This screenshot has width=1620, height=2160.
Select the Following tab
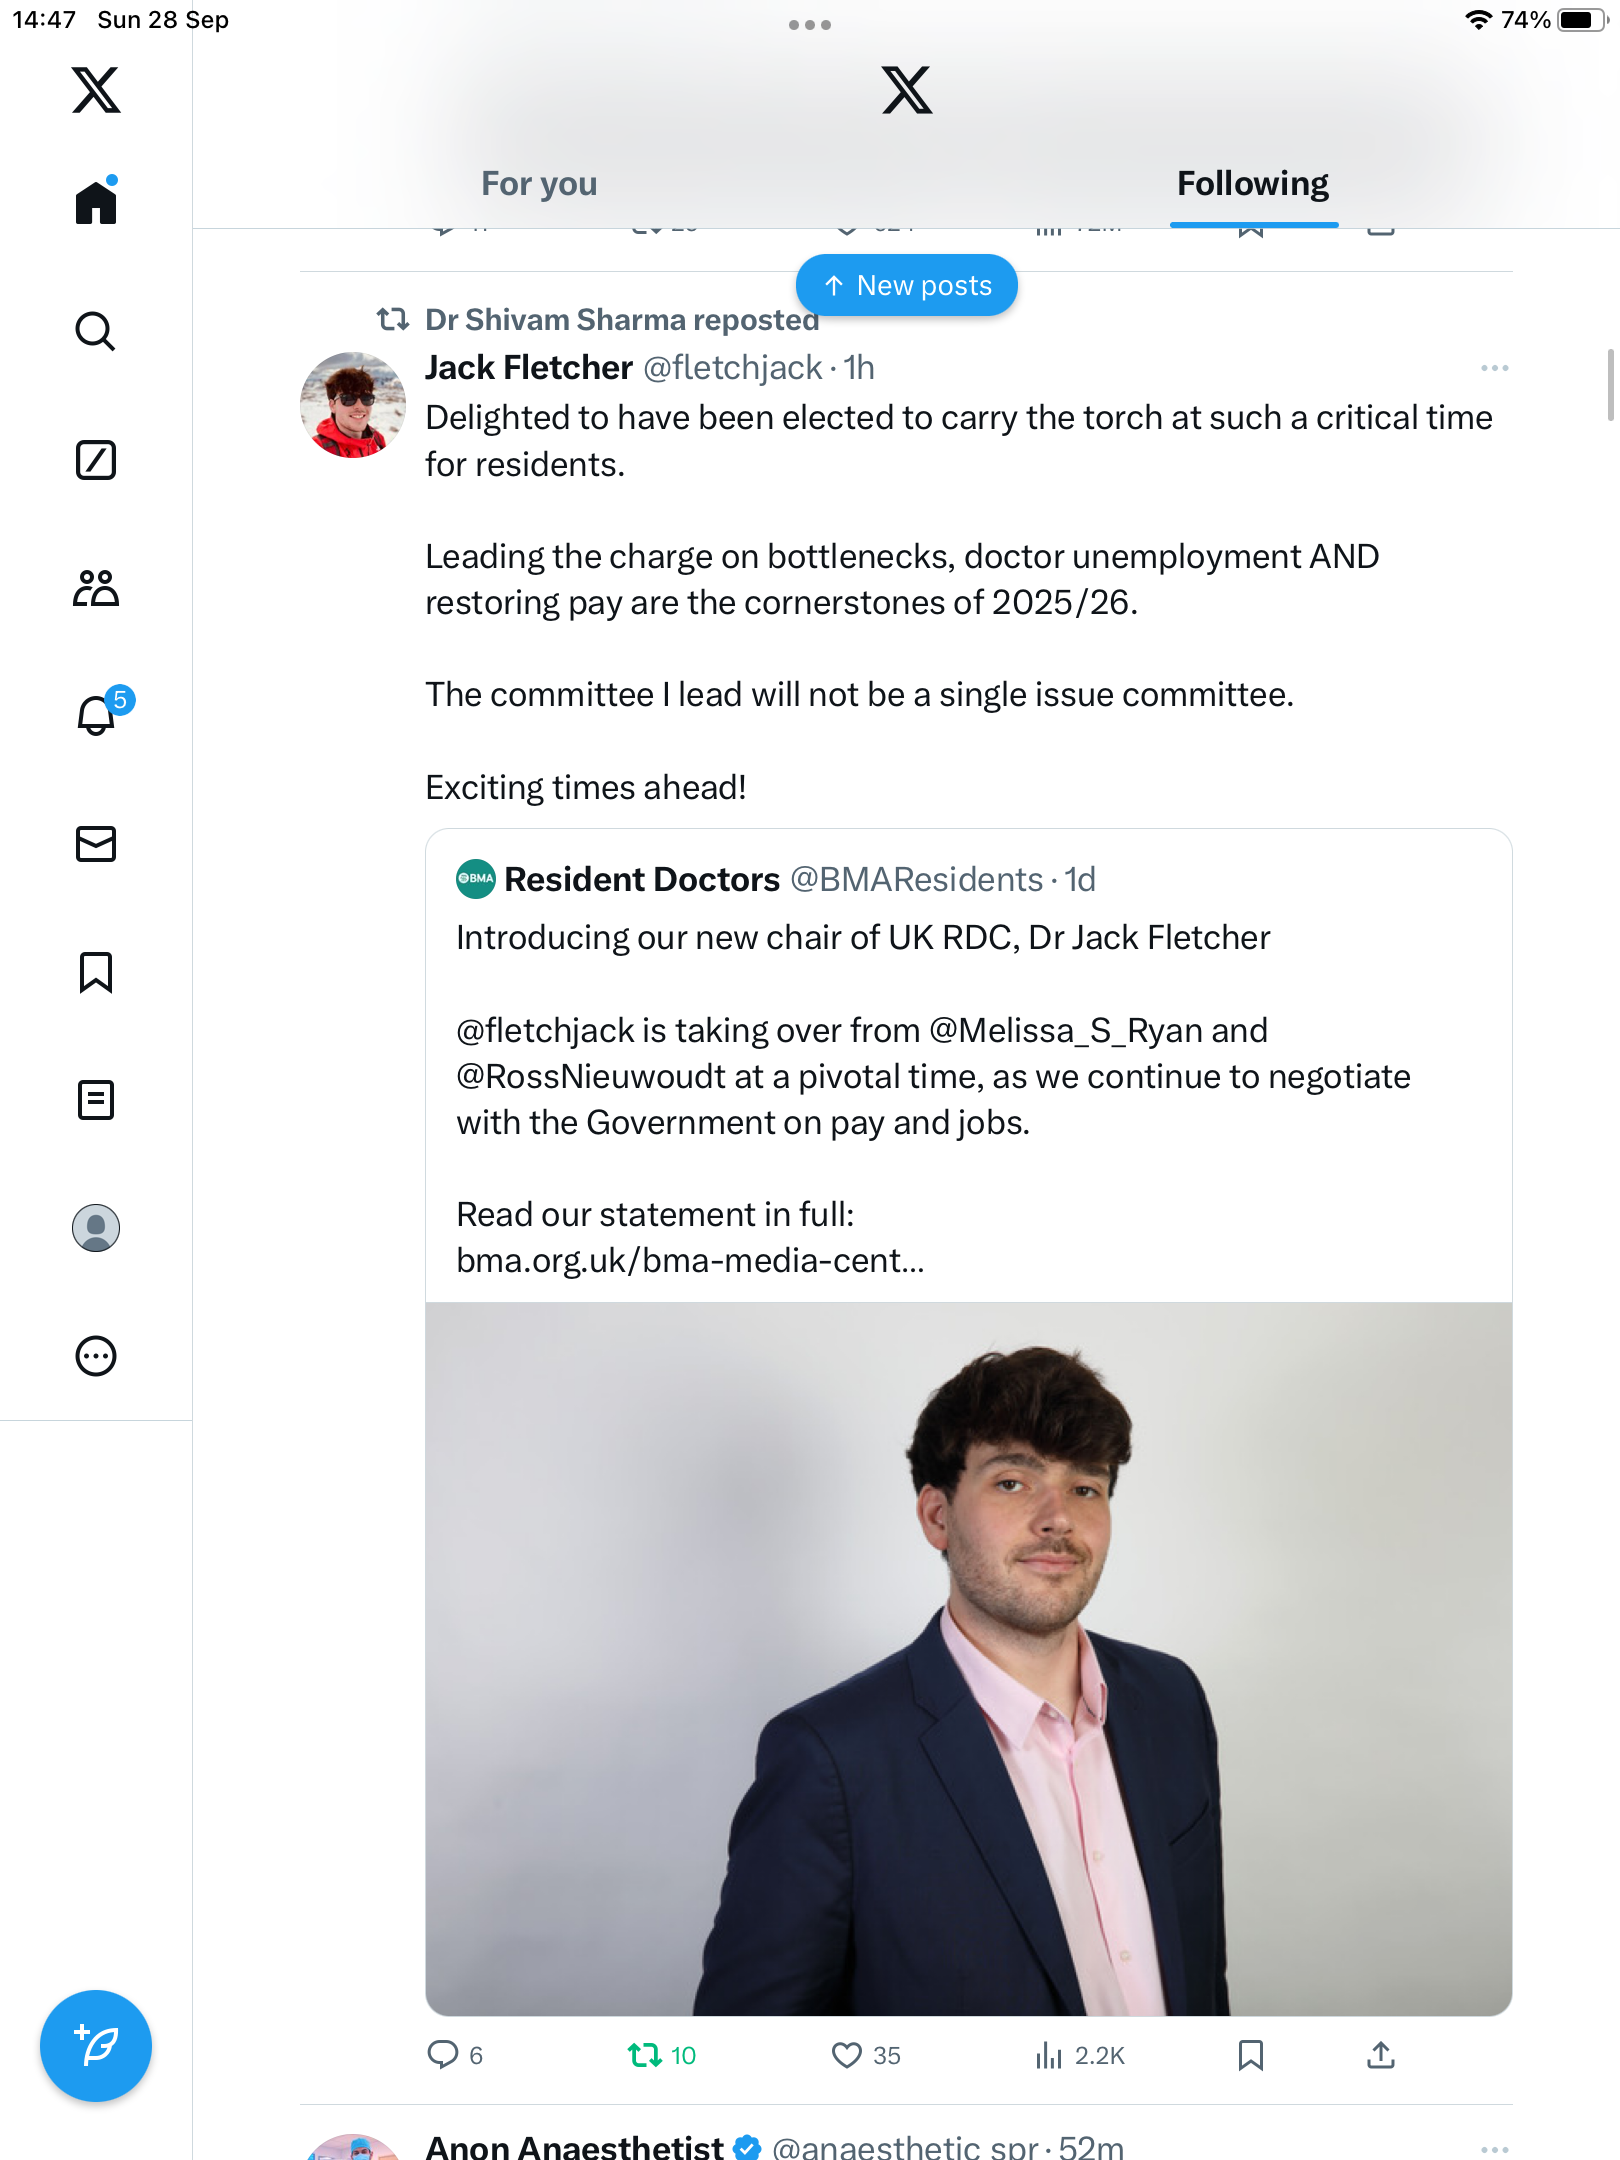pyautogui.click(x=1252, y=184)
